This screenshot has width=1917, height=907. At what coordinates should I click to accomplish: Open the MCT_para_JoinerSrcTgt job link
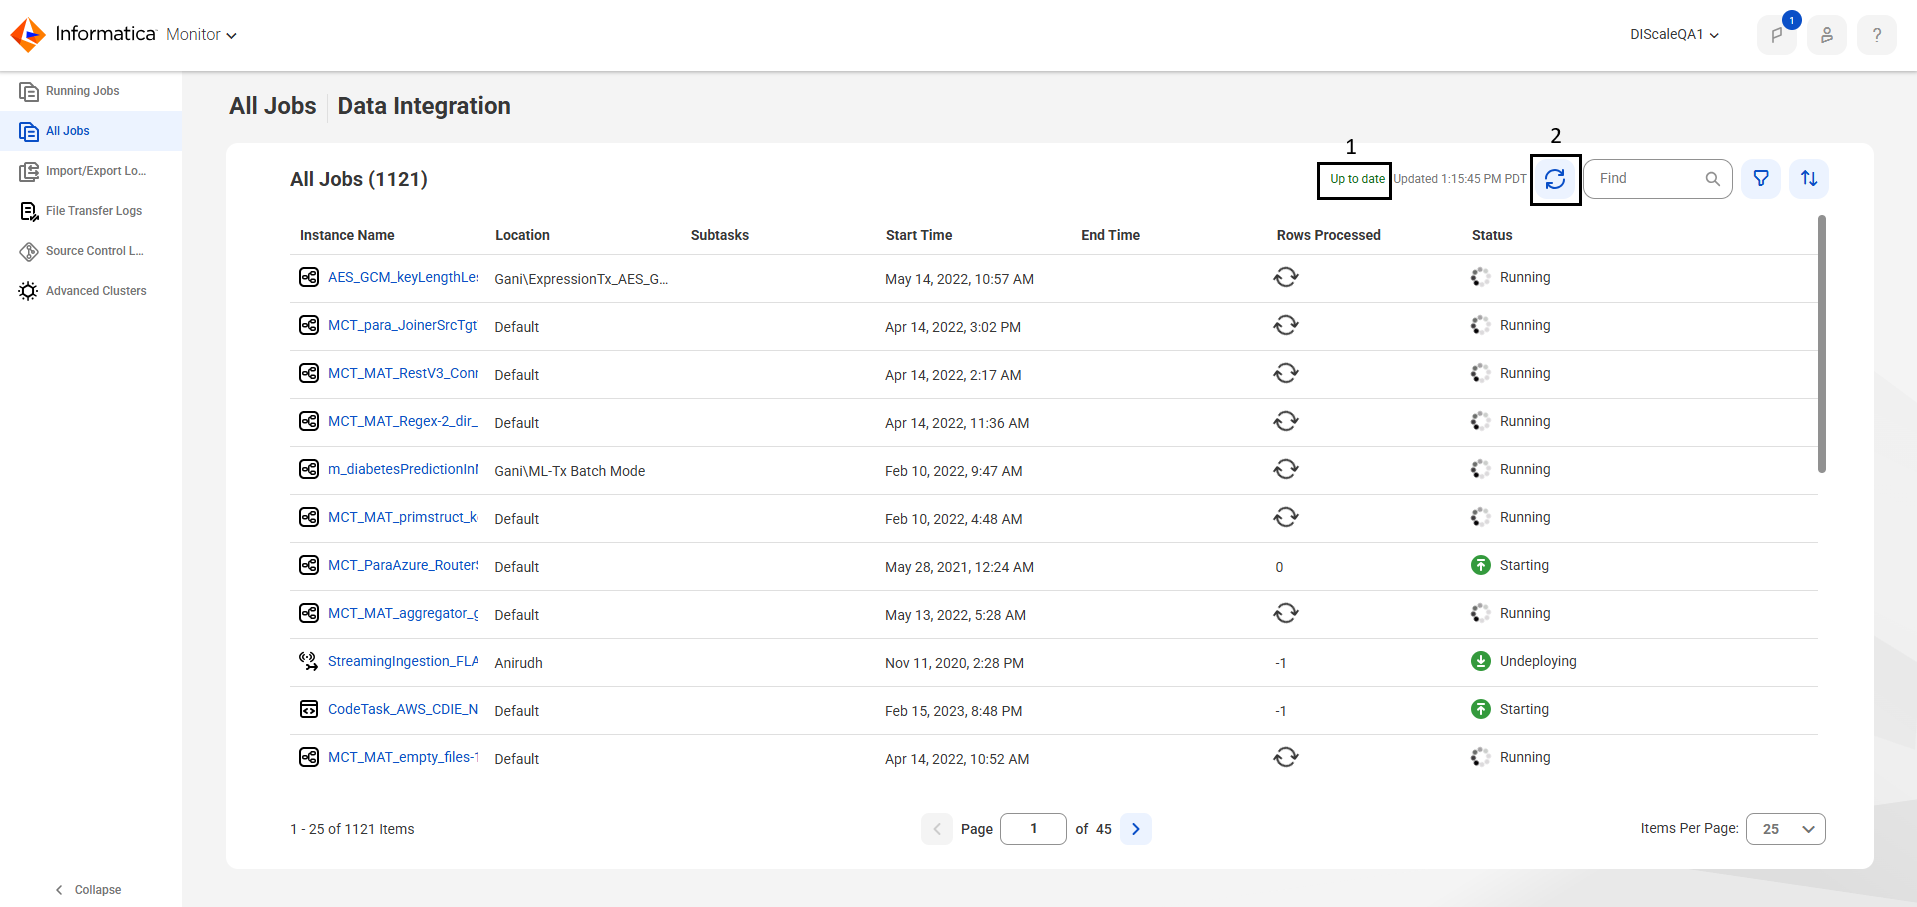(403, 325)
